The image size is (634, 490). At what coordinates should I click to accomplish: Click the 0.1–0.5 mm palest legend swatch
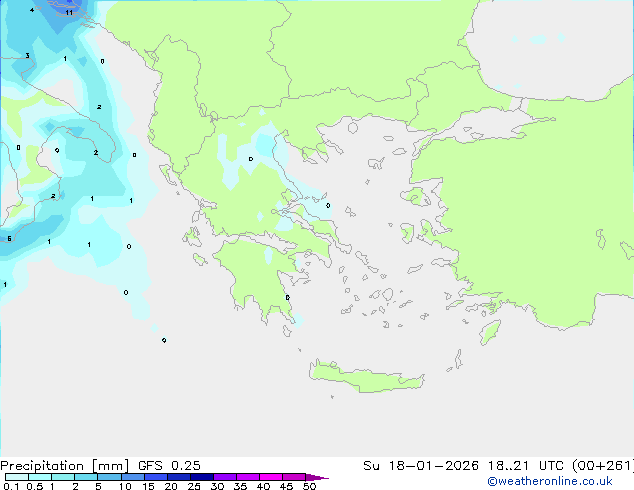click(x=17, y=477)
